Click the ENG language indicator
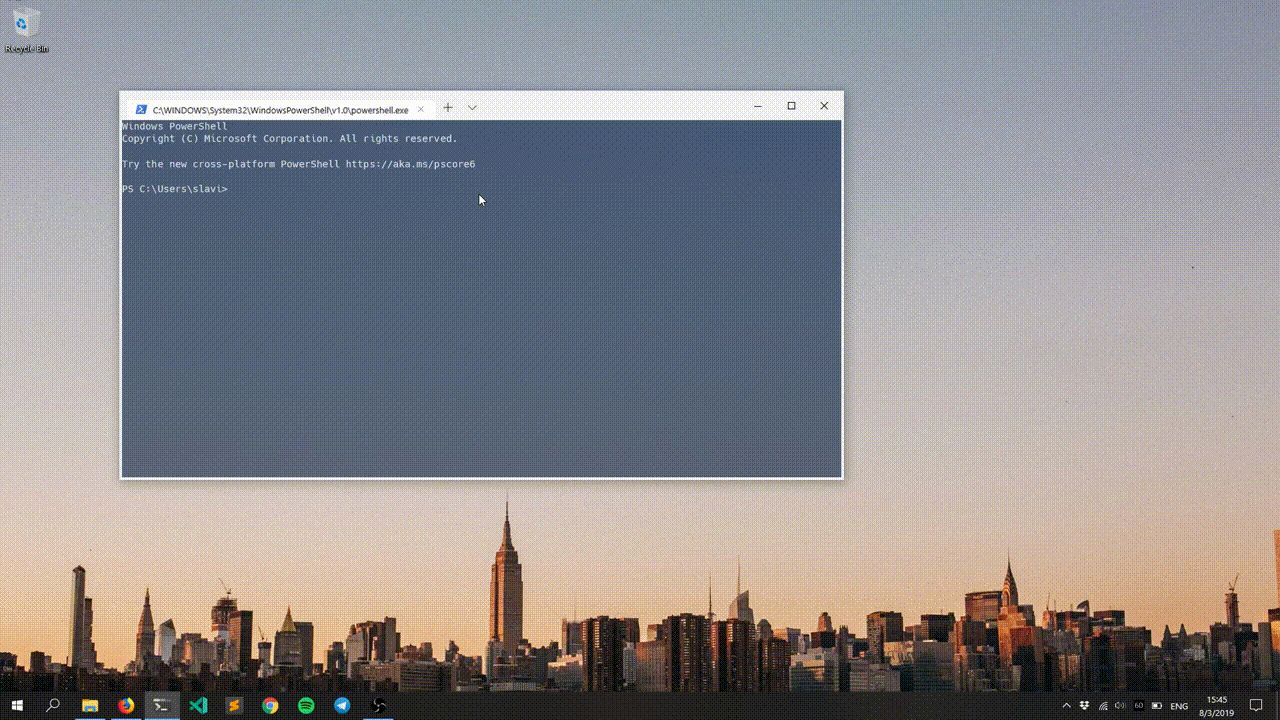The height and width of the screenshot is (720, 1280). click(x=1179, y=706)
